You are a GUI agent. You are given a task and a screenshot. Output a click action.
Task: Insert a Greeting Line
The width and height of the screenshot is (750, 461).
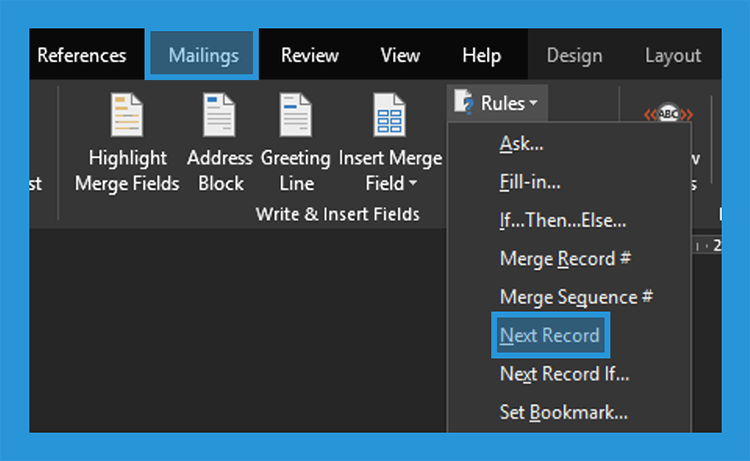coord(296,143)
